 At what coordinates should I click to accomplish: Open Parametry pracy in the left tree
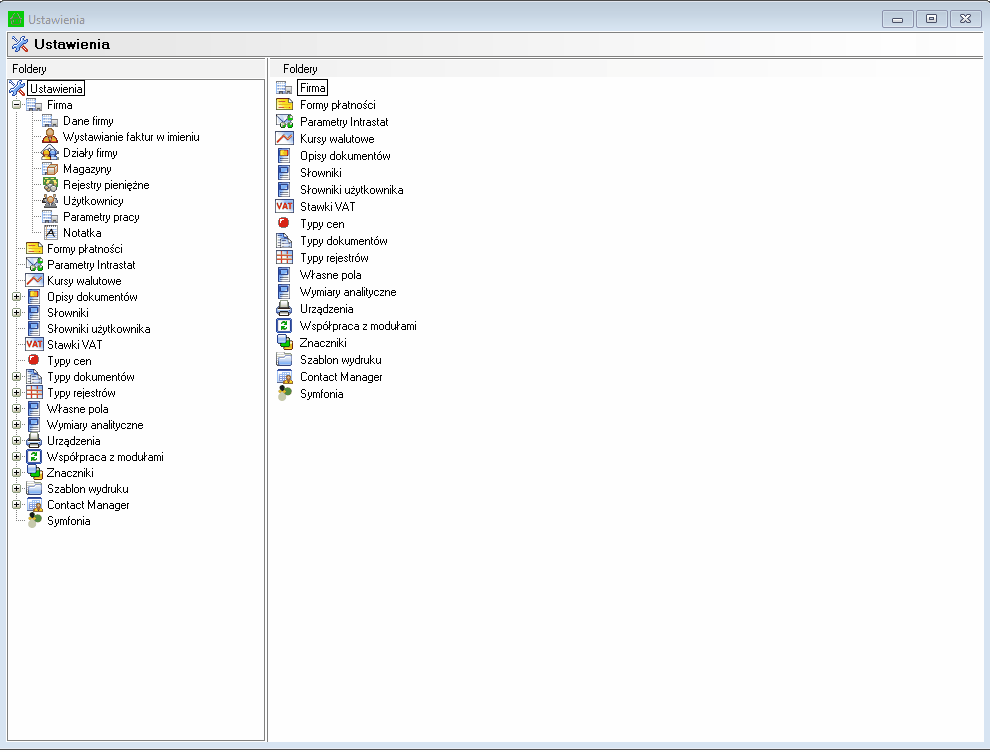point(101,217)
